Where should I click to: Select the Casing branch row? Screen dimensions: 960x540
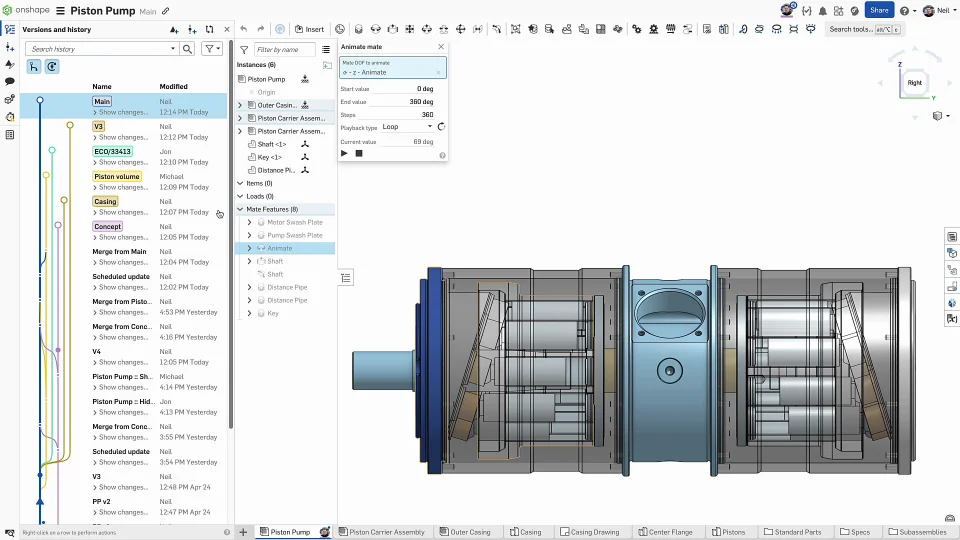124,206
